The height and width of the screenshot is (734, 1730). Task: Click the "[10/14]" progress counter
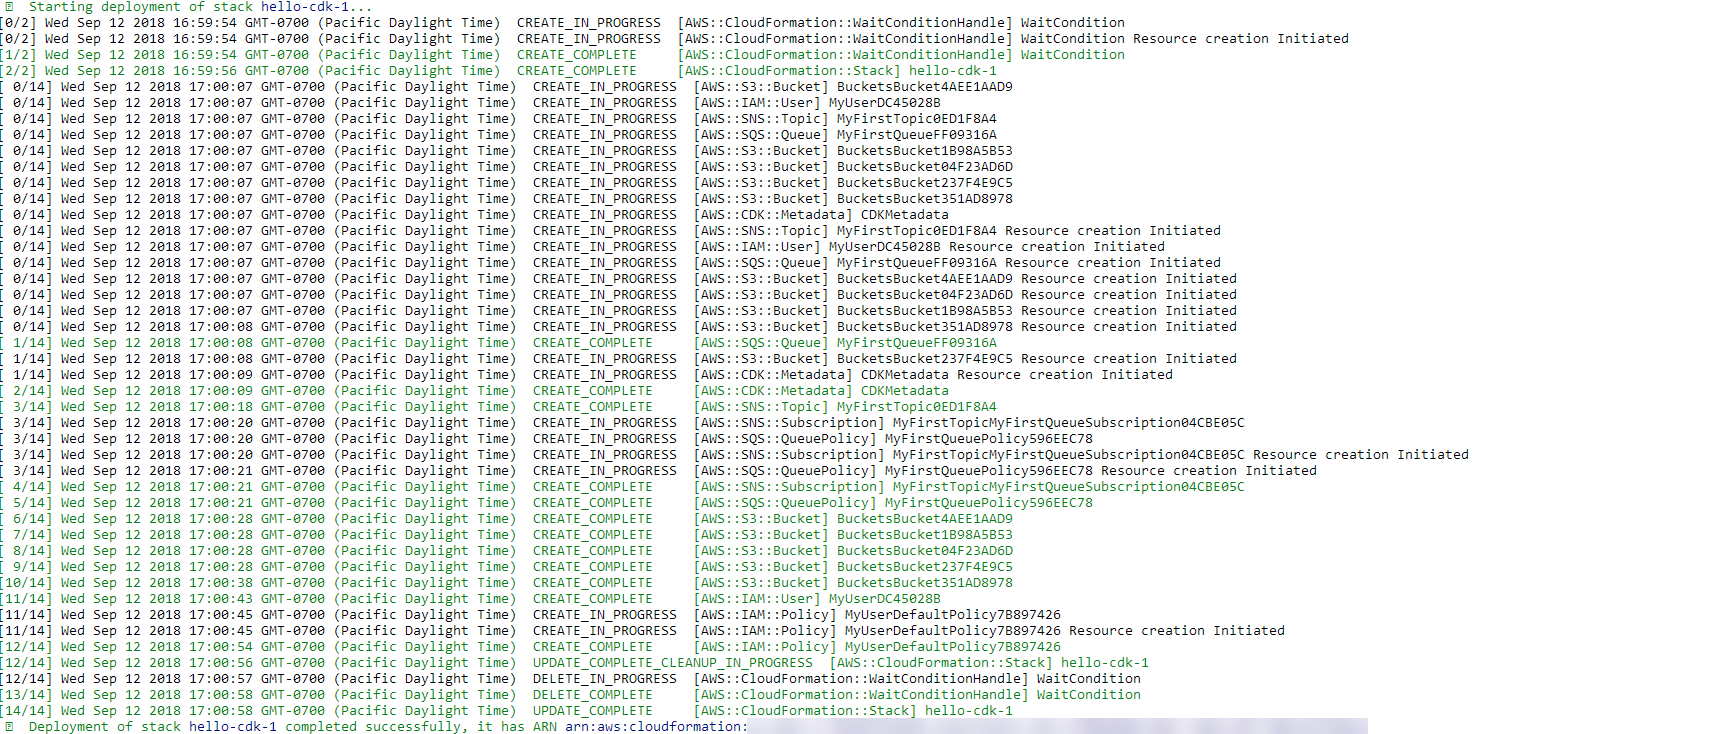coord(26,583)
